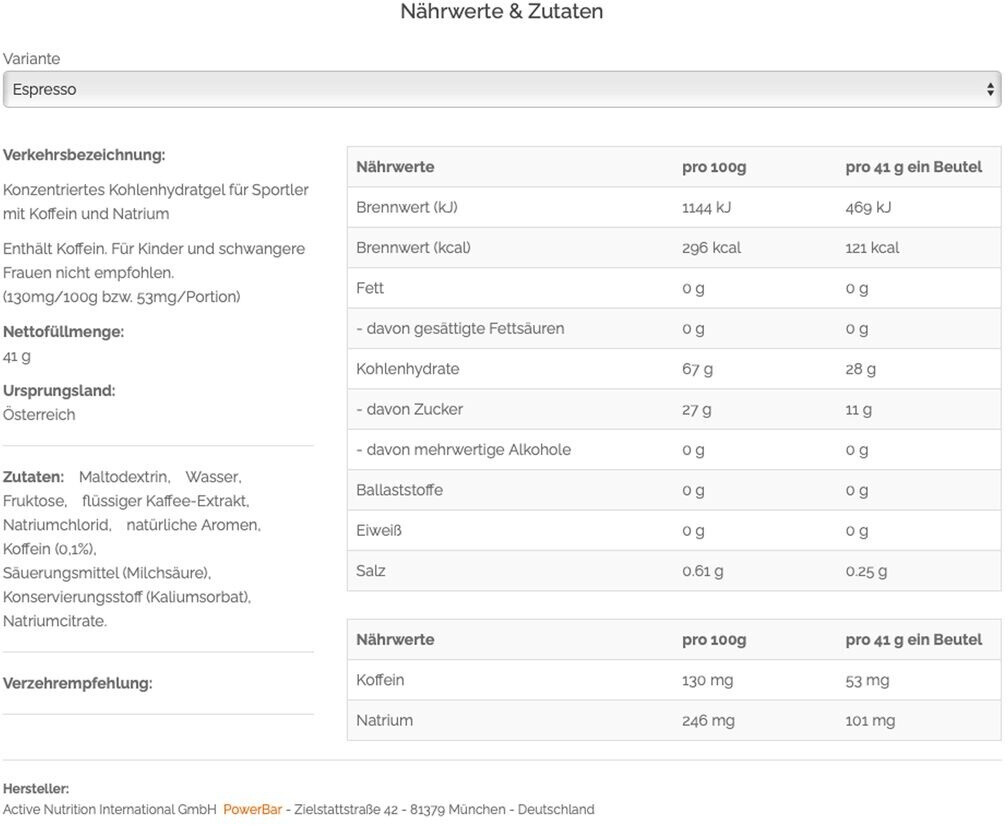Click the Koffein row in second table
The height and width of the screenshot is (826, 1008).
click(380, 680)
